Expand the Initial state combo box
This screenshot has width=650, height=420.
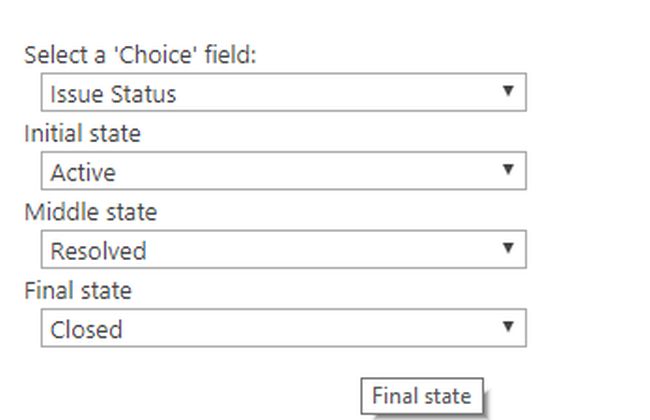click(283, 171)
